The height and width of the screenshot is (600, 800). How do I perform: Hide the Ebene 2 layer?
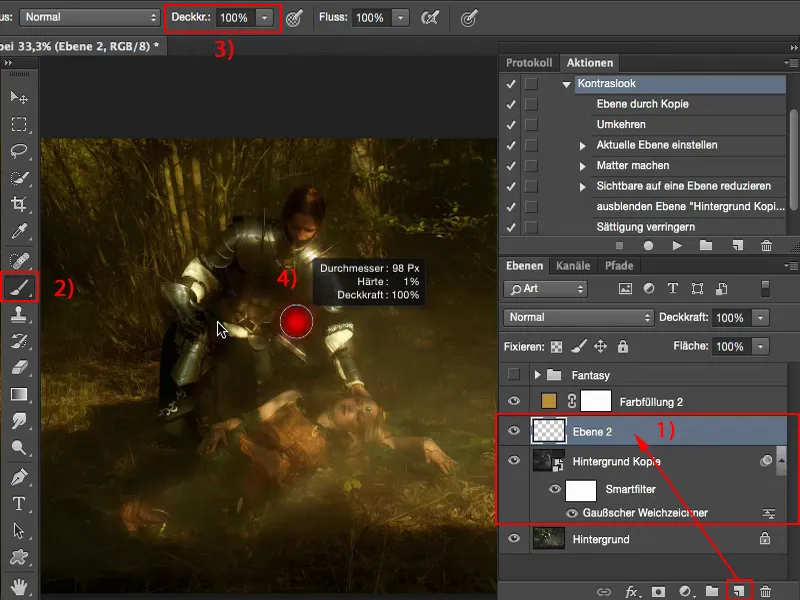514,431
